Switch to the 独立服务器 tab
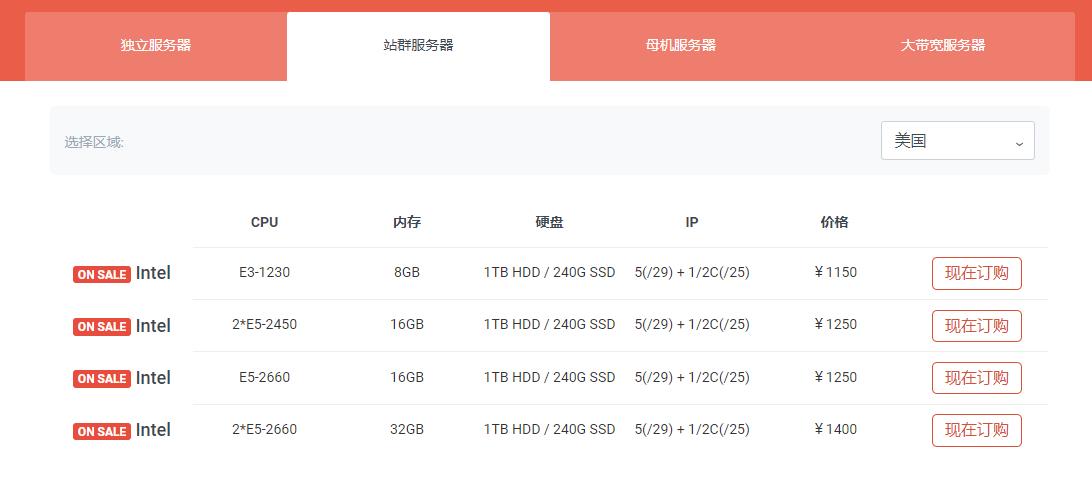The width and height of the screenshot is (1092, 479). click(155, 46)
